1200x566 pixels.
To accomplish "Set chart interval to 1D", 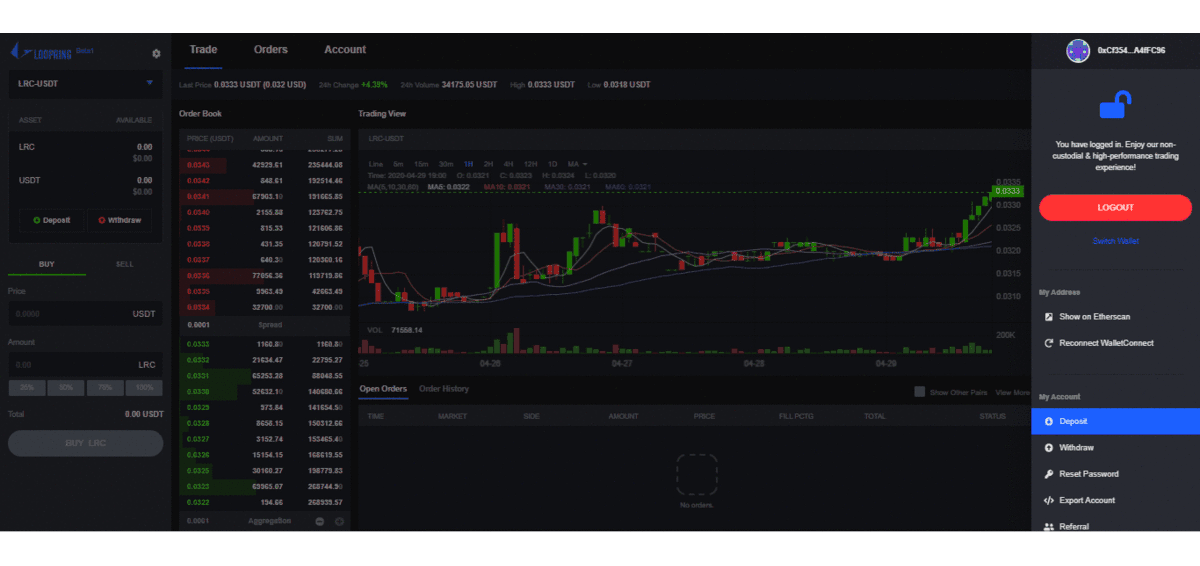I will point(553,163).
